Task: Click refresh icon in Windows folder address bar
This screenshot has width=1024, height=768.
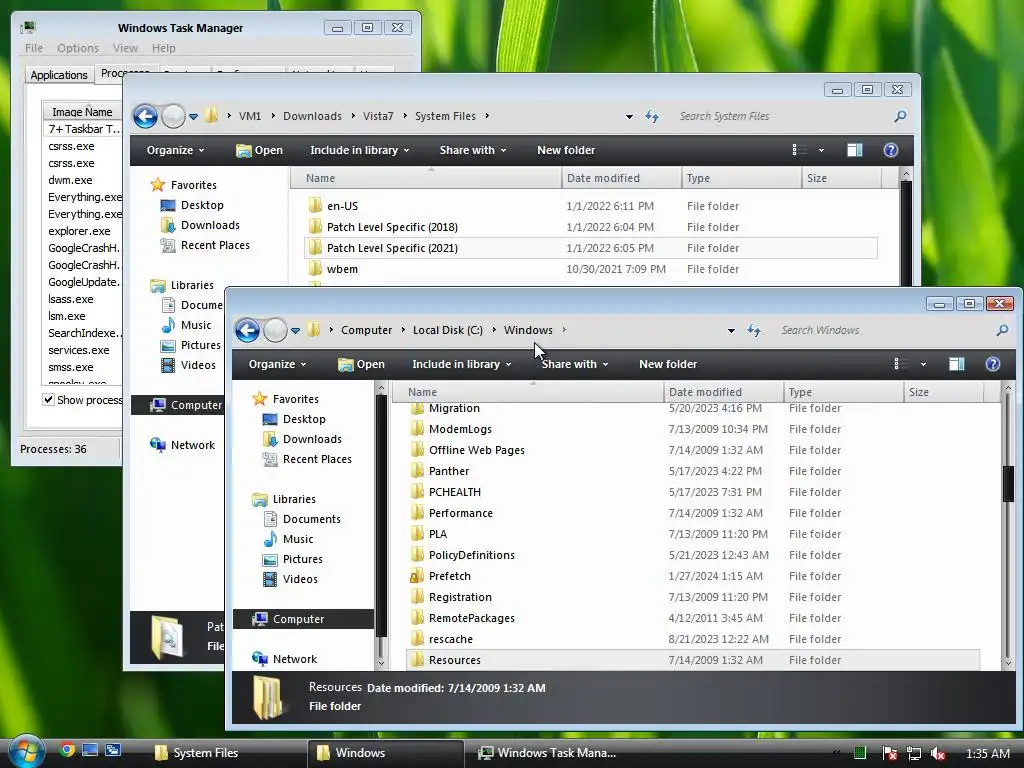Action: [x=754, y=330]
